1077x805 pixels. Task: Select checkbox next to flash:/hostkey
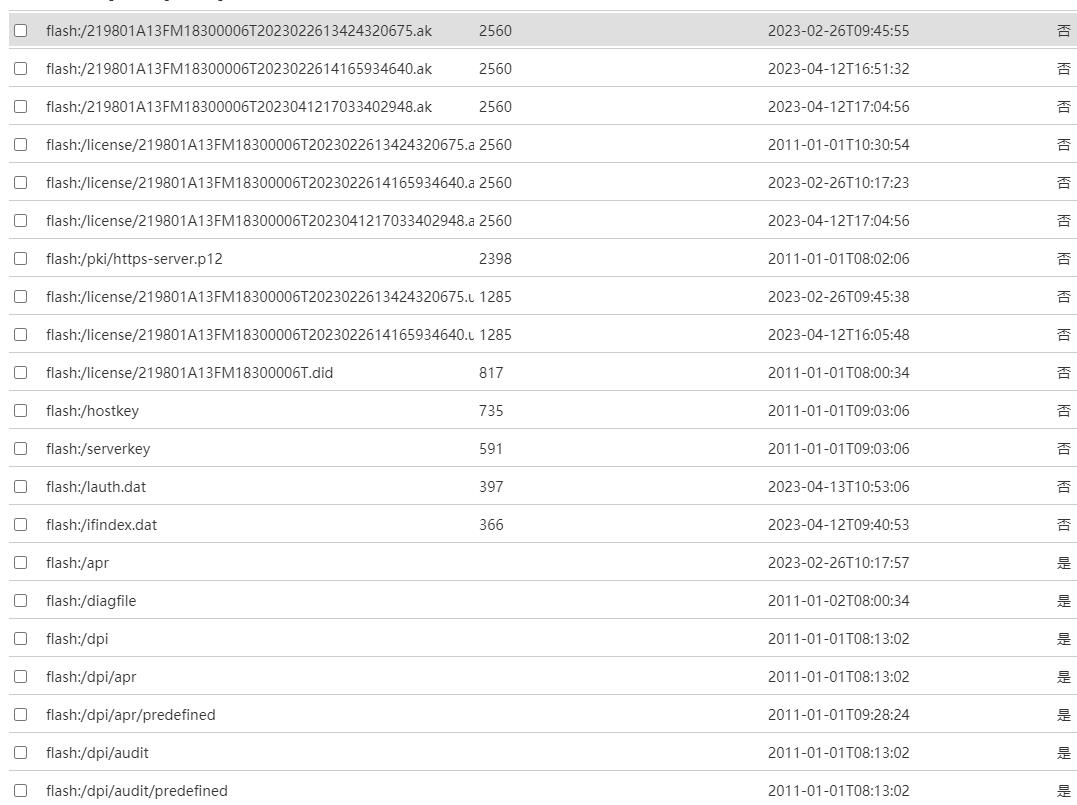pyautogui.click(x=20, y=411)
